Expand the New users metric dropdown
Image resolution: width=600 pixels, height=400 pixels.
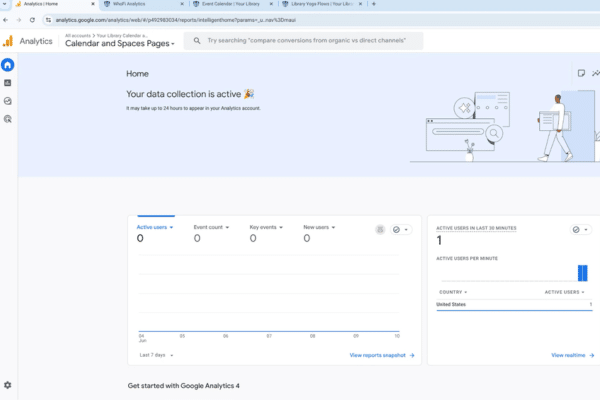(319, 227)
